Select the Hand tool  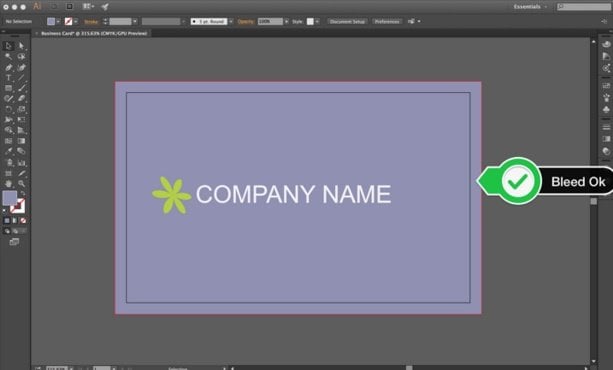pos(8,183)
